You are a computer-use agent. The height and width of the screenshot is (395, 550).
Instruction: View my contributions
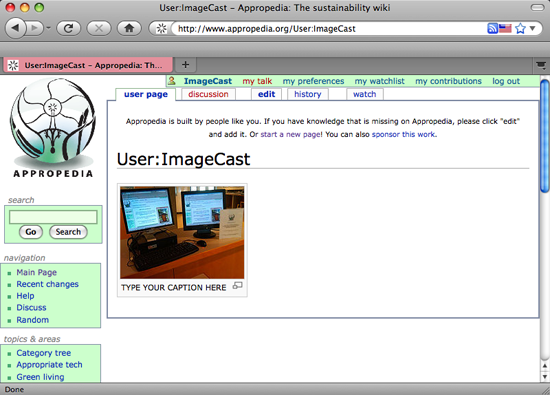click(448, 81)
